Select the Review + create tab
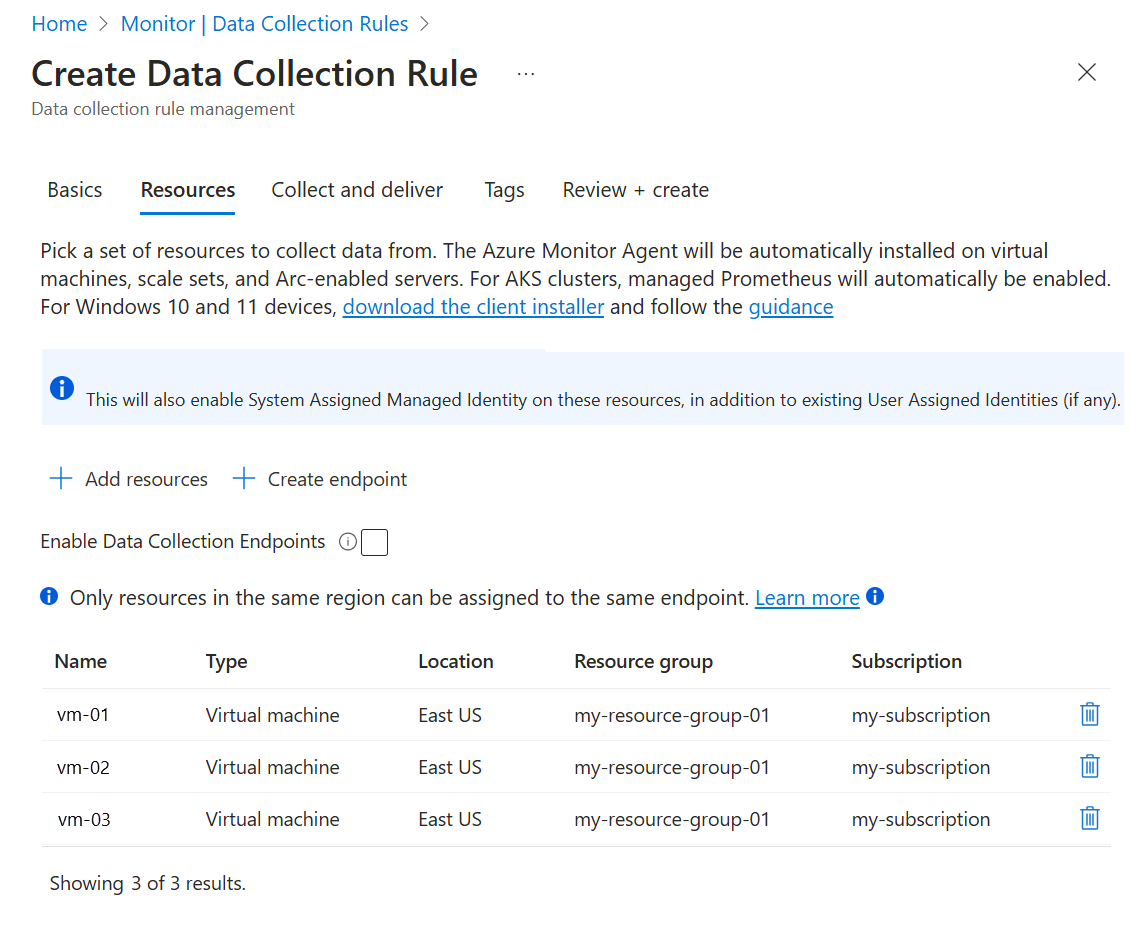The image size is (1138, 945). click(635, 190)
